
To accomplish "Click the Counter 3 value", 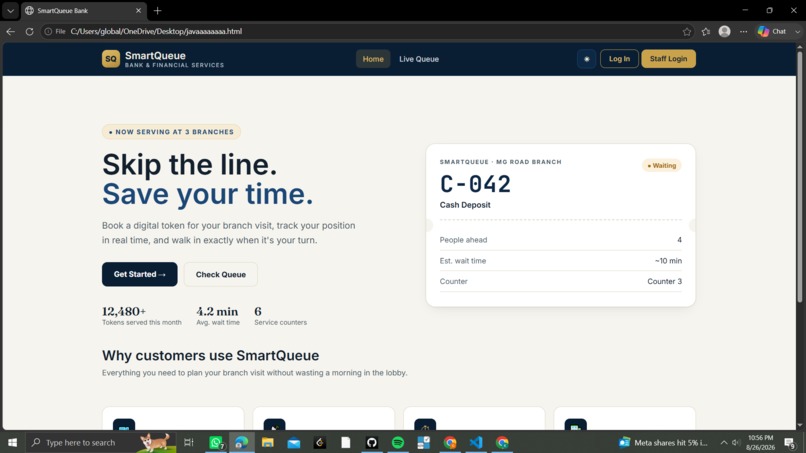I will click(x=664, y=281).
